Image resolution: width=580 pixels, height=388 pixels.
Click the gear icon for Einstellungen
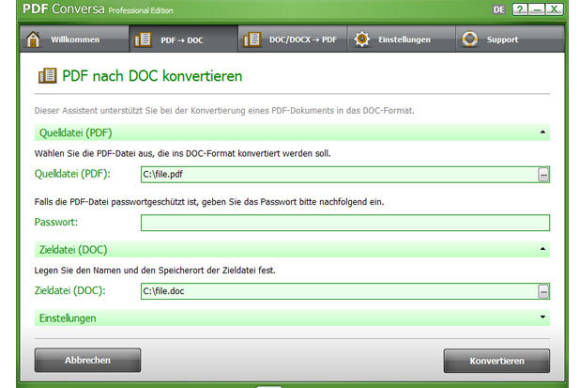(x=362, y=39)
